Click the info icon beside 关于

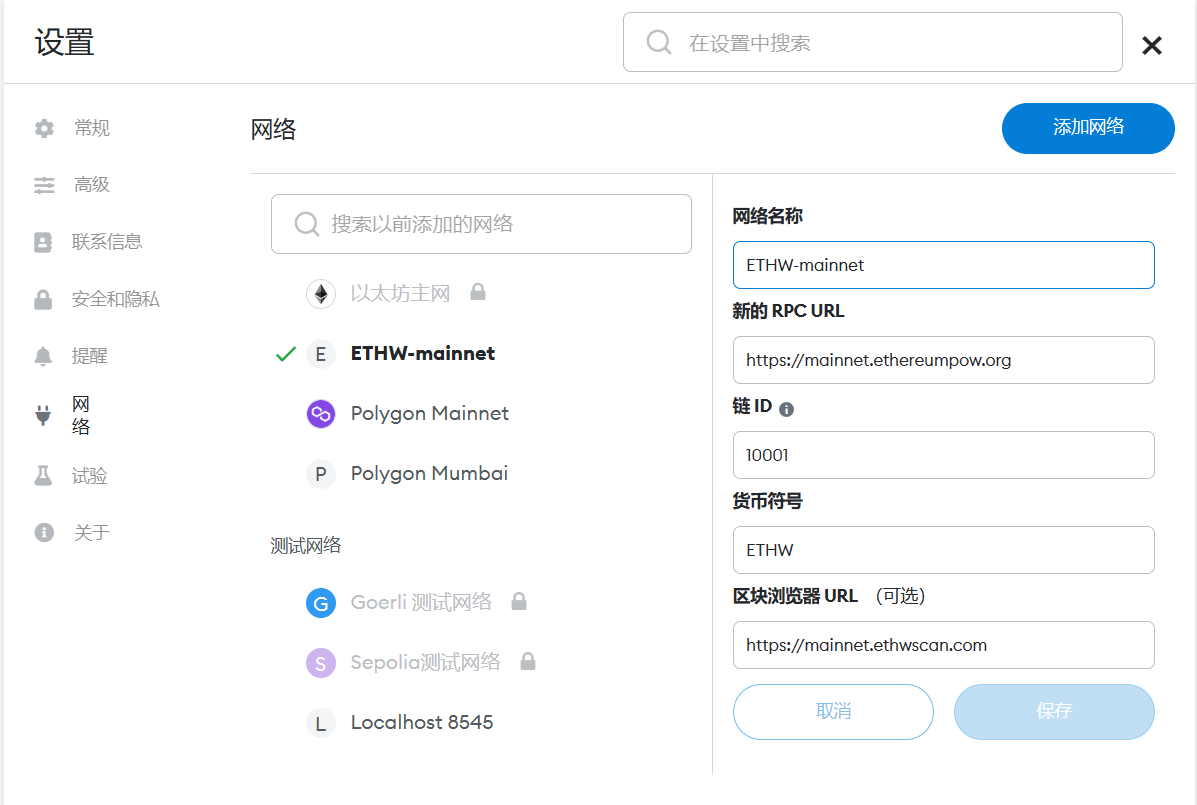click(44, 533)
